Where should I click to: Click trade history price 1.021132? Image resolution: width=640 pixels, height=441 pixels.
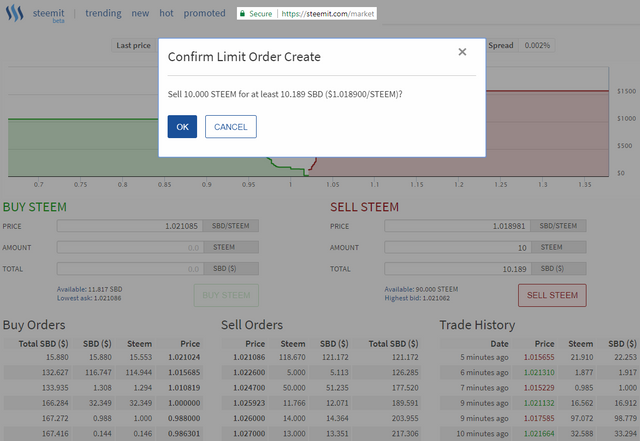539,403
